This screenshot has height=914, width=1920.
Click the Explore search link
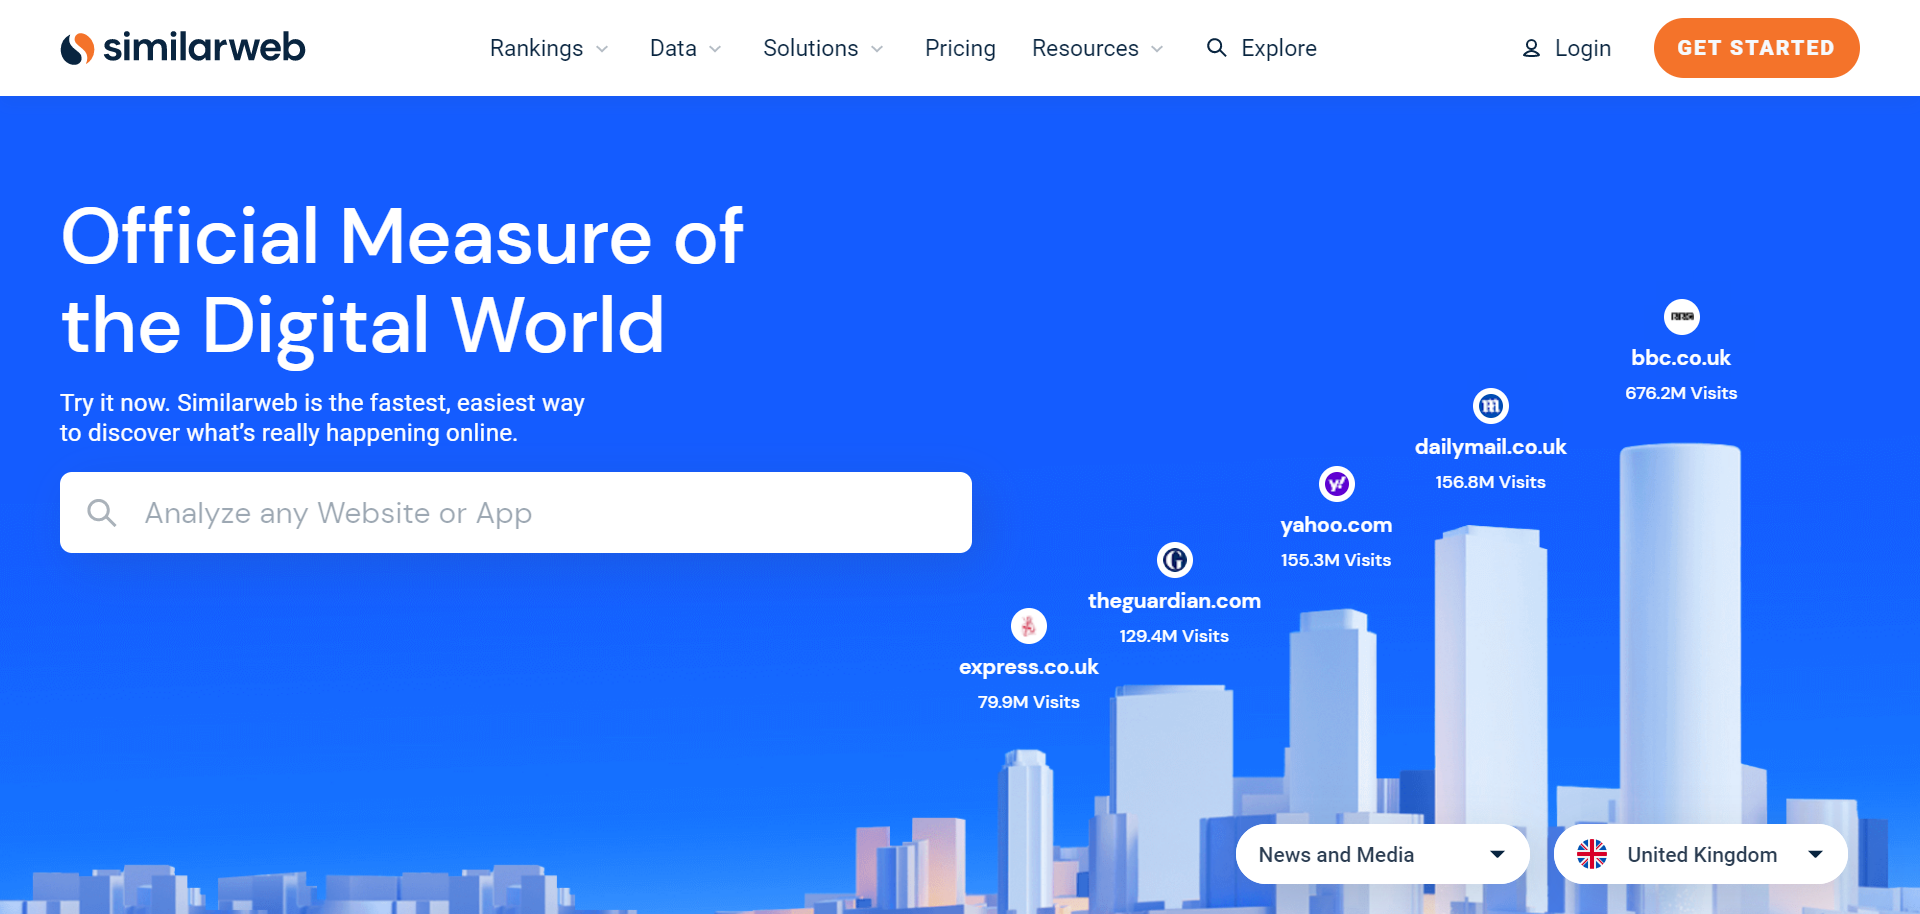(1262, 48)
